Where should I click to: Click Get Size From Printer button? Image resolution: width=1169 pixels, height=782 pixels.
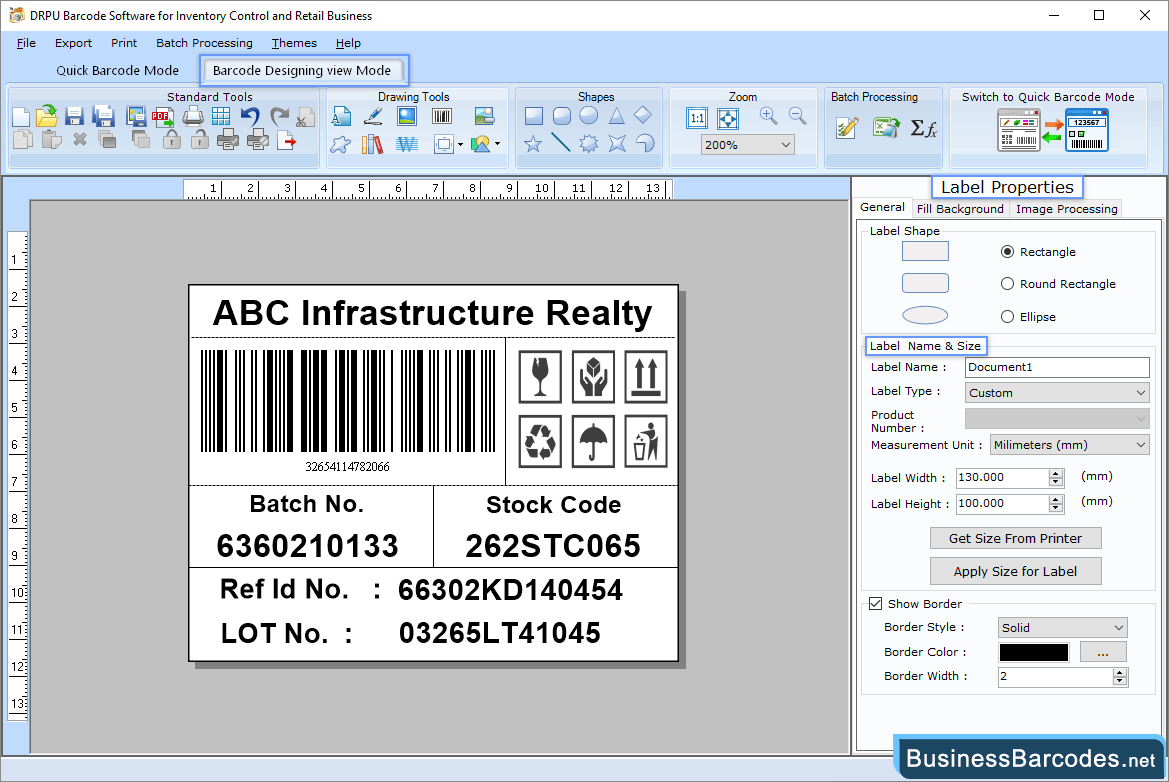click(x=1015, y=538)
